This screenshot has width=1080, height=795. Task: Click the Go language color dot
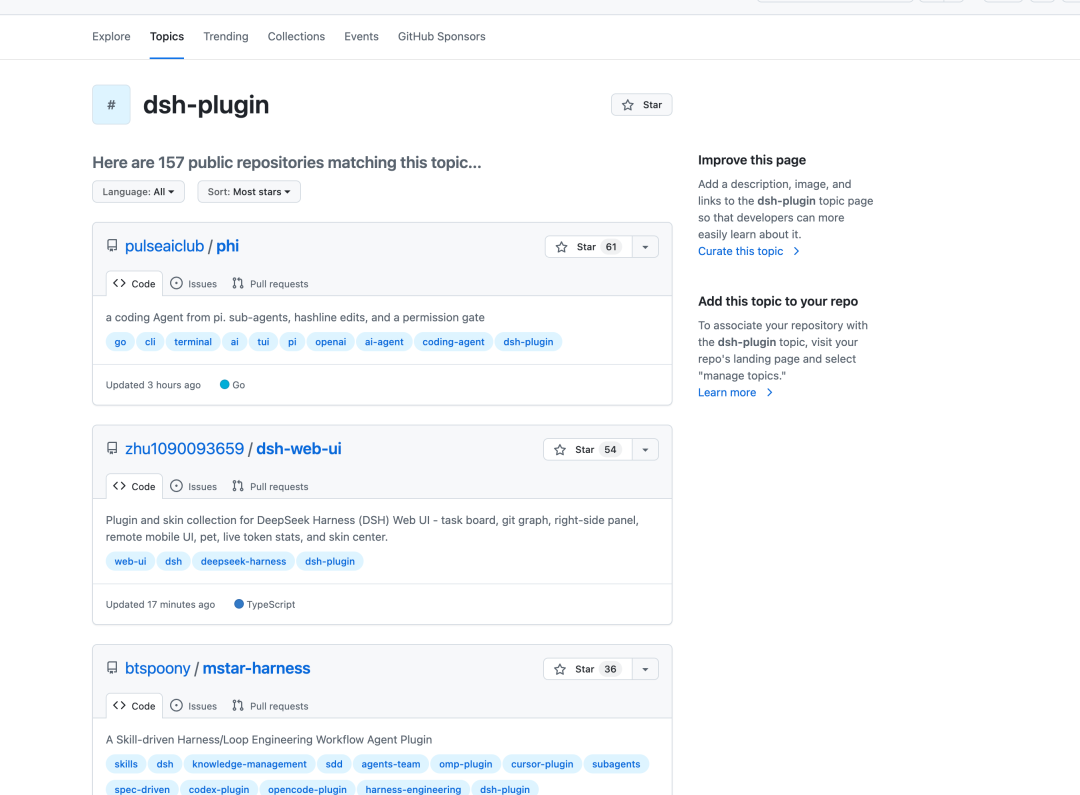pos(225,384)
